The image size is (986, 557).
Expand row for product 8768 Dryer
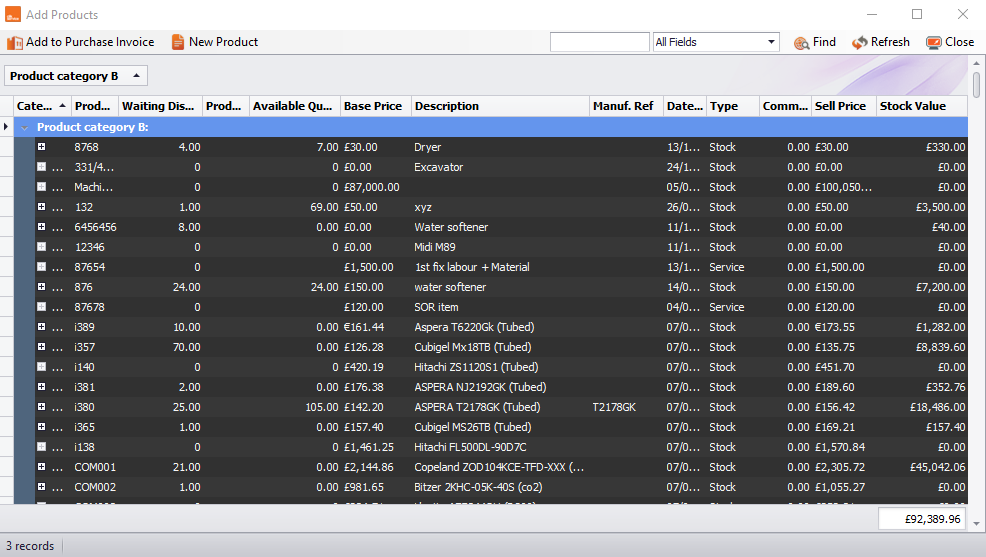(42, 146)
